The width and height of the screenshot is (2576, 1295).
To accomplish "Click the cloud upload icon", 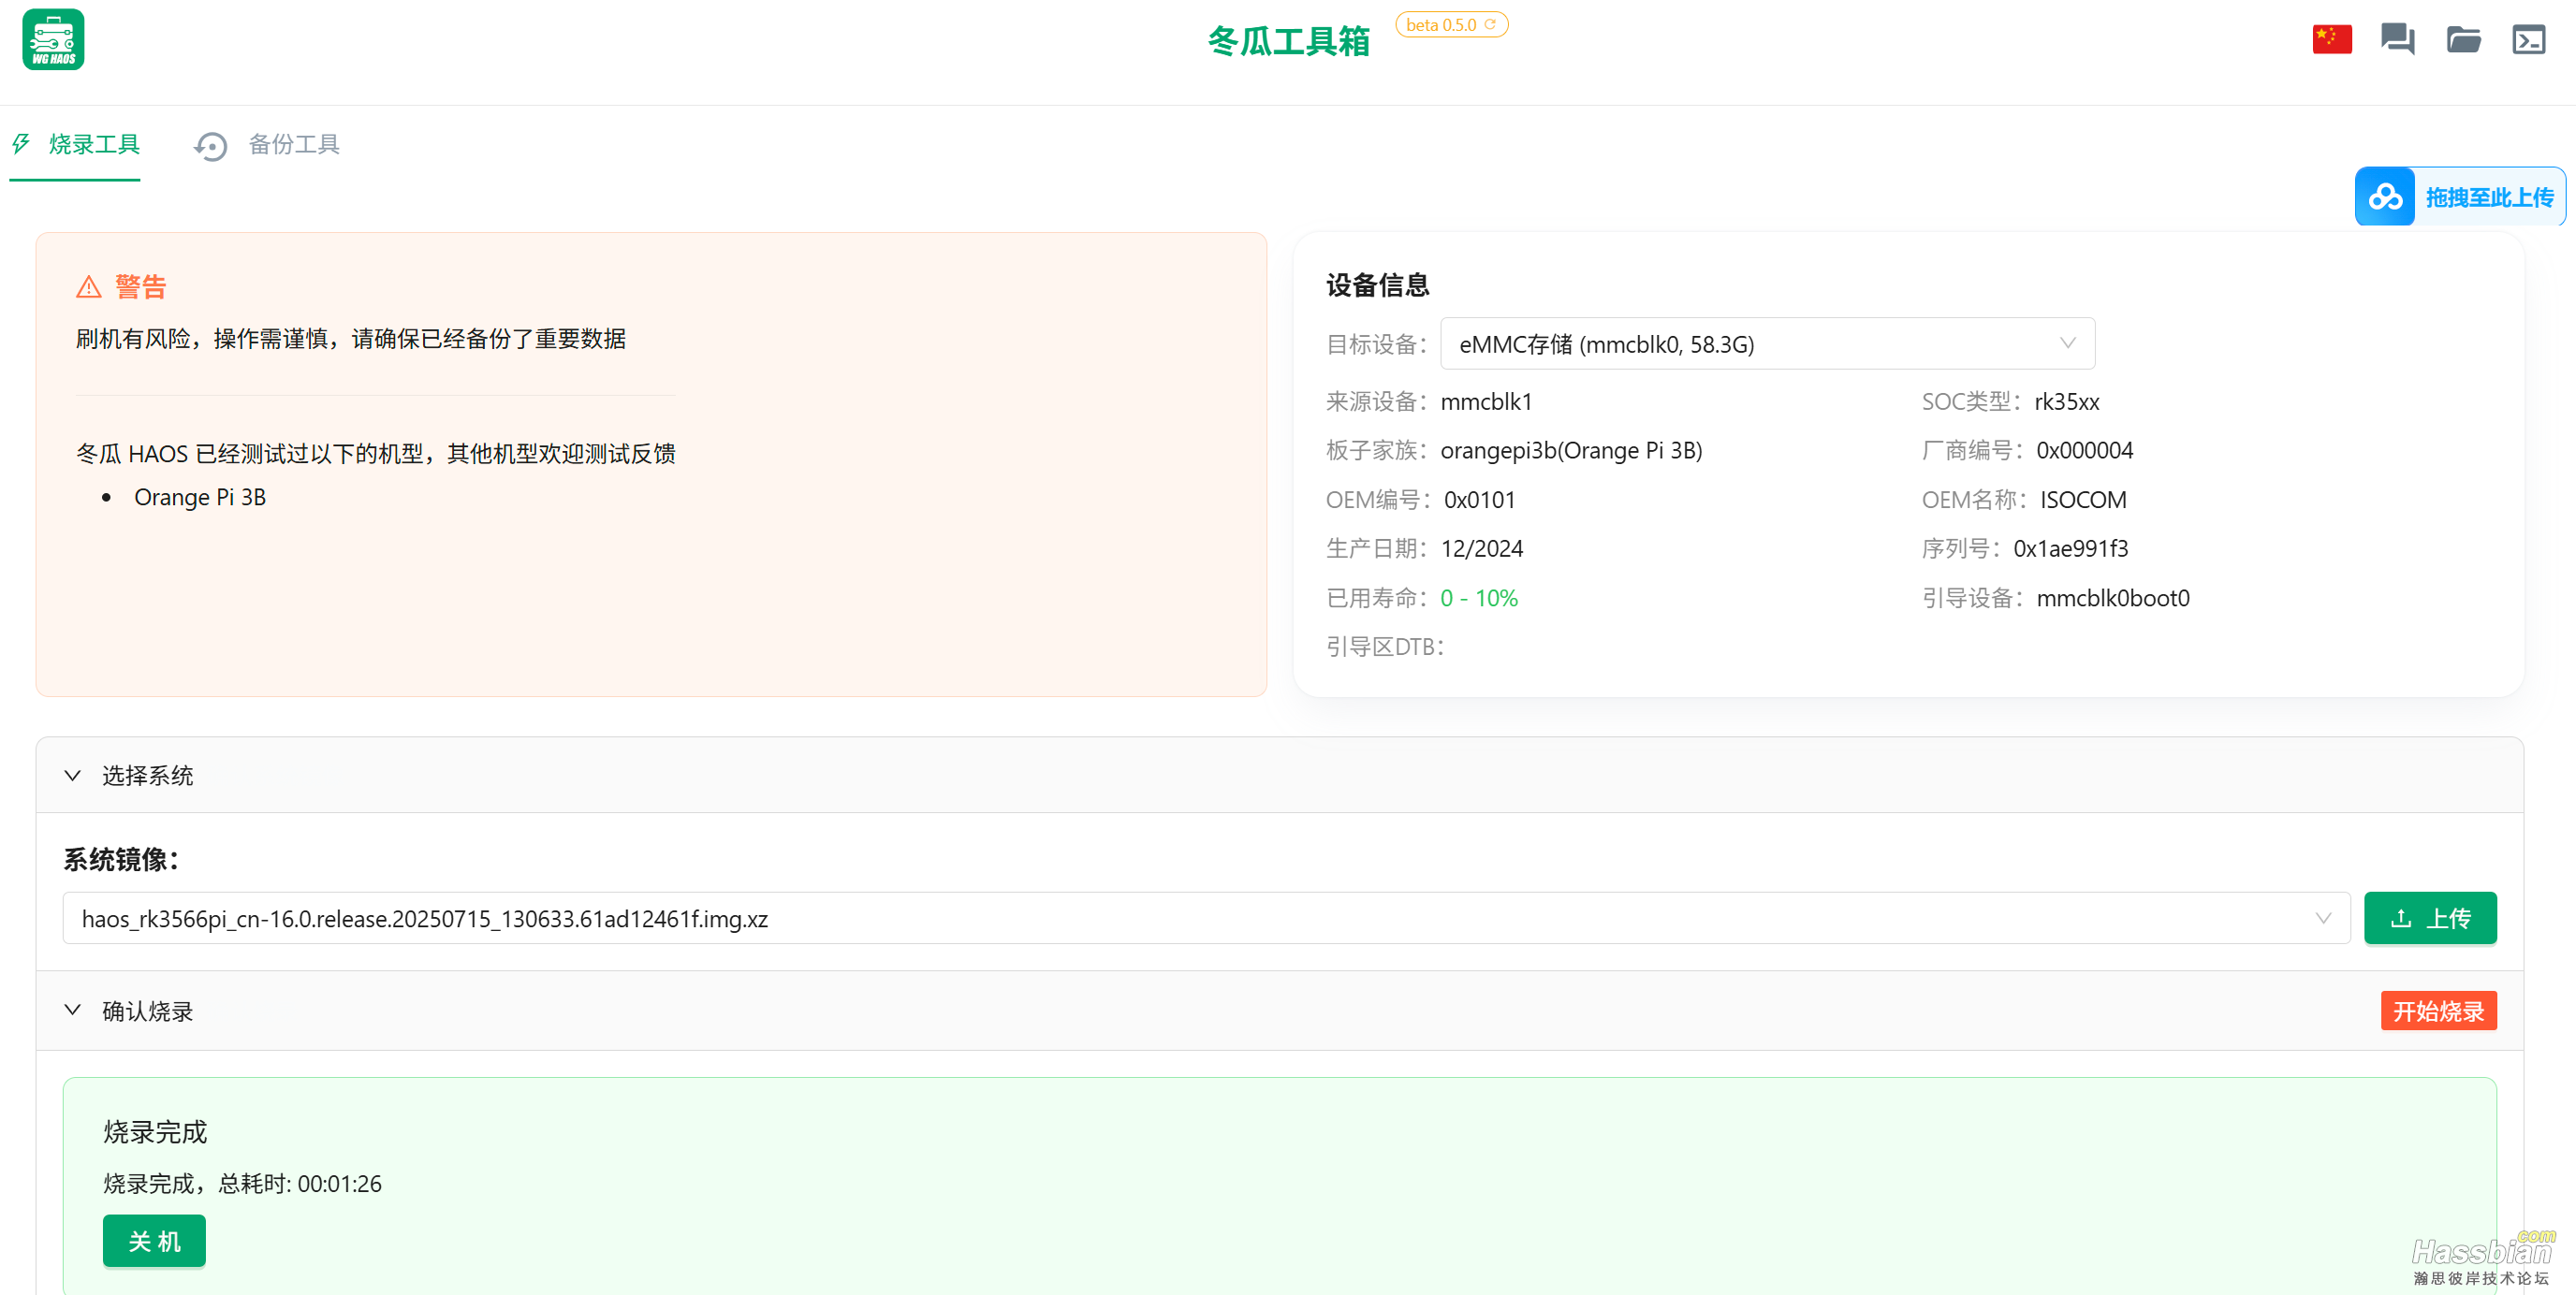I will (2385, 196).
